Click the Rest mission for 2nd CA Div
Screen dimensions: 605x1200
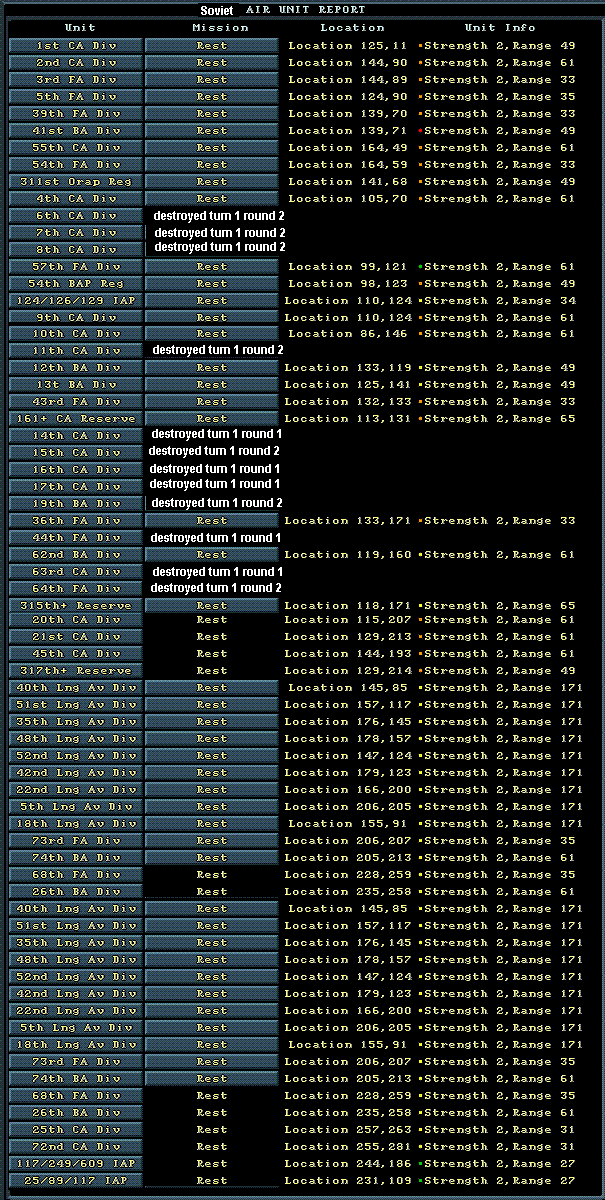pos(212,63)
